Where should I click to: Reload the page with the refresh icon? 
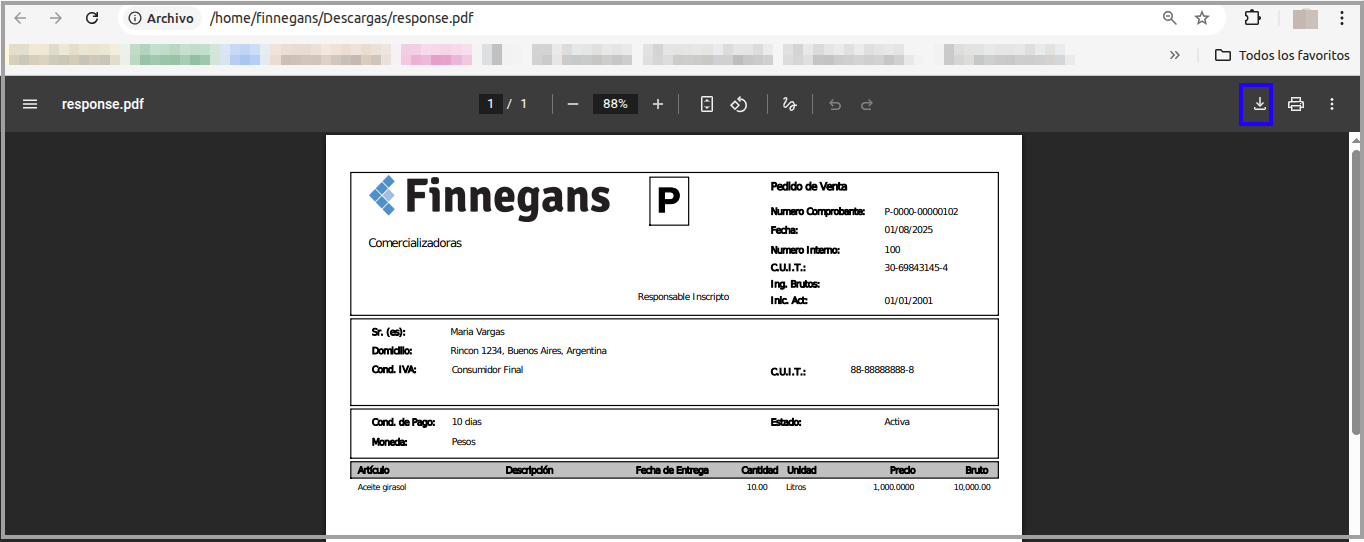[92, 18]
